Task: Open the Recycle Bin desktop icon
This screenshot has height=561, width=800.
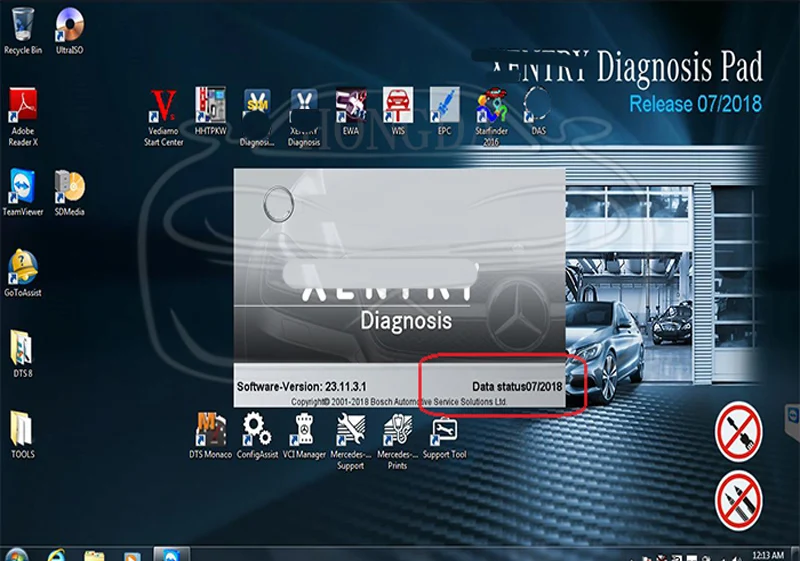Action: point(22,31)
